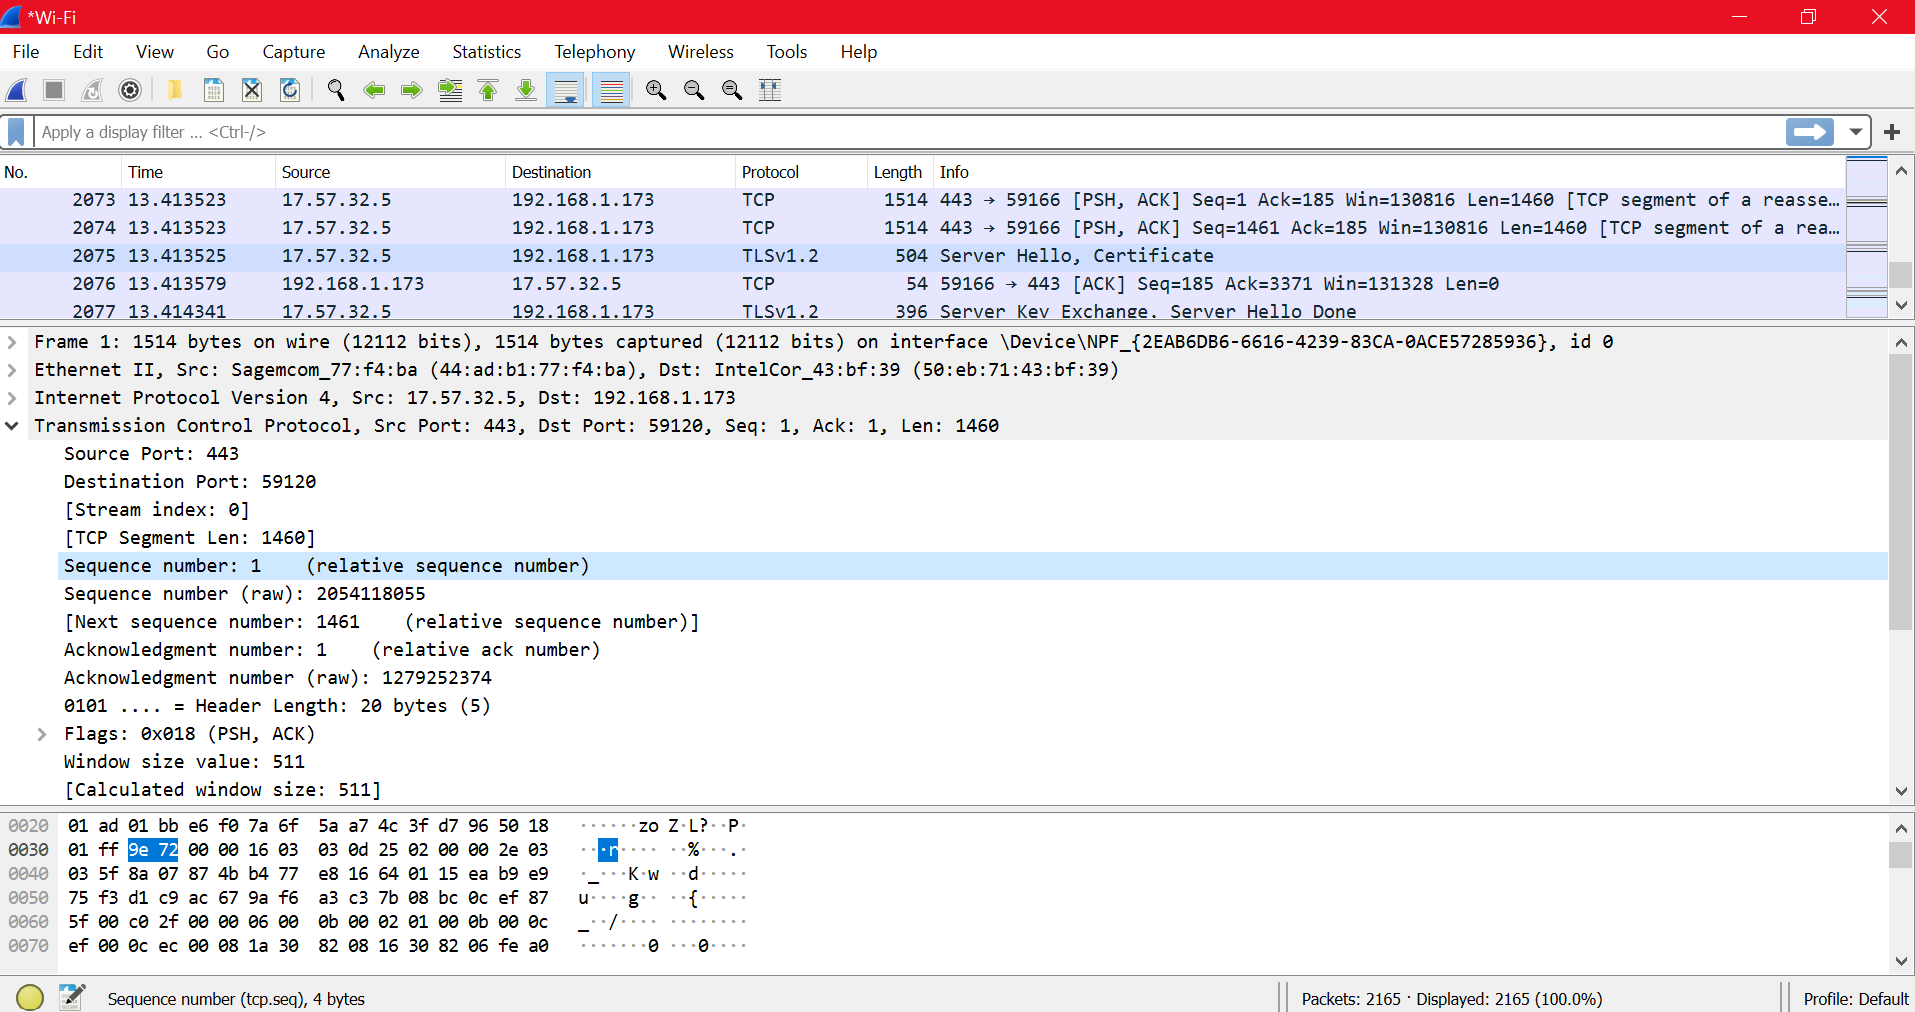Open the Statistics menu

point(486,51)
